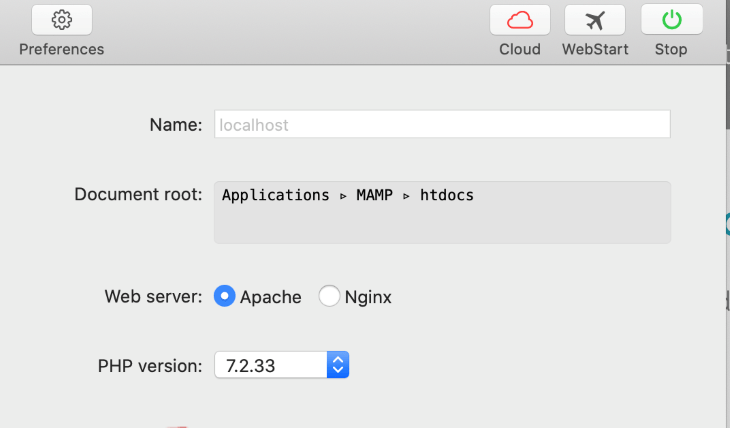Screen dimensions: 730x428
Task: Click the red Cloud icon
Action: click(x=519, y=20)
